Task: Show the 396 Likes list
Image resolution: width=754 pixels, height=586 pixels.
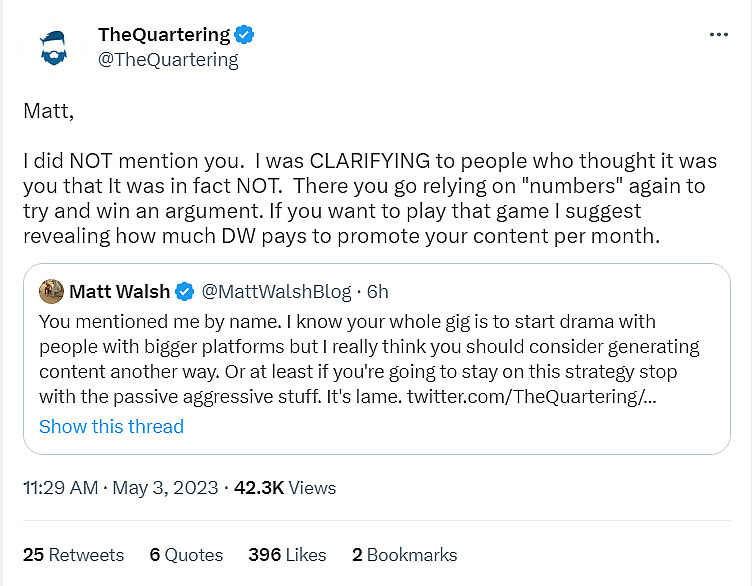Action: (287, 554)
